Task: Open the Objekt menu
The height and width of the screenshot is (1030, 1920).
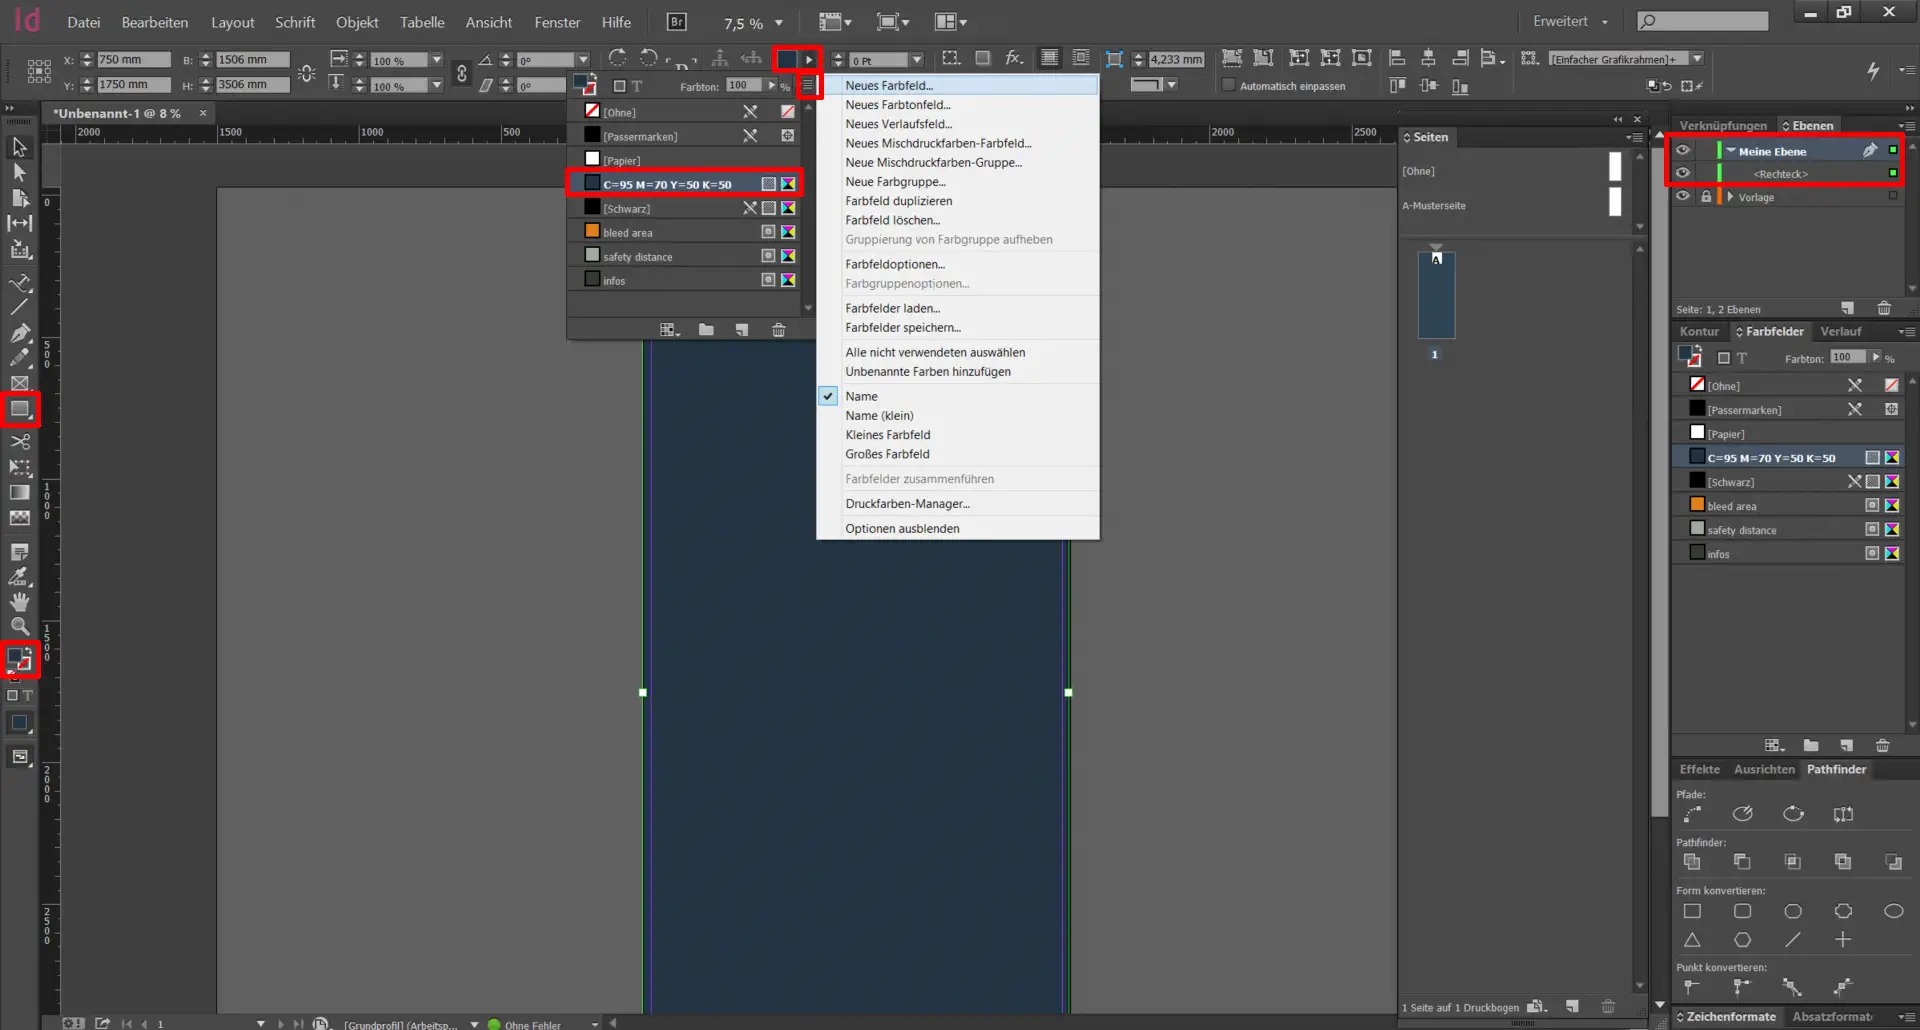Action: tap(357, 22)
